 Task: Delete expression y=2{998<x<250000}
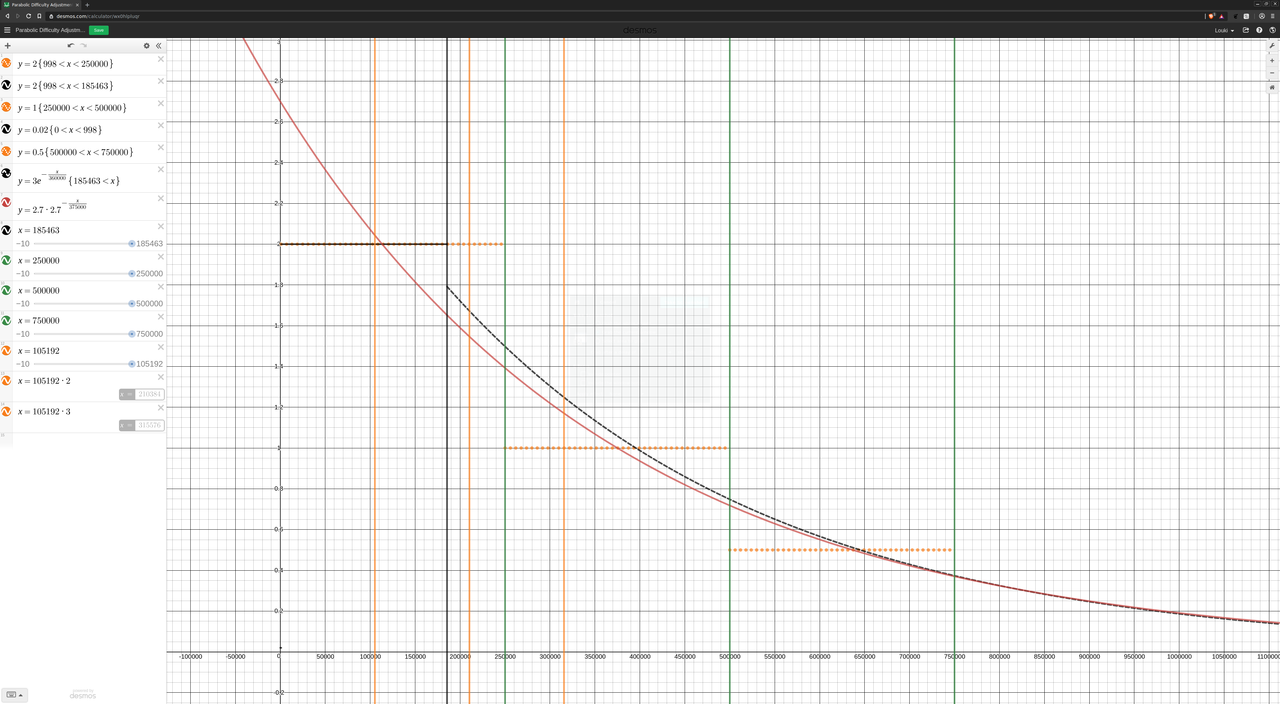[161, 59]
